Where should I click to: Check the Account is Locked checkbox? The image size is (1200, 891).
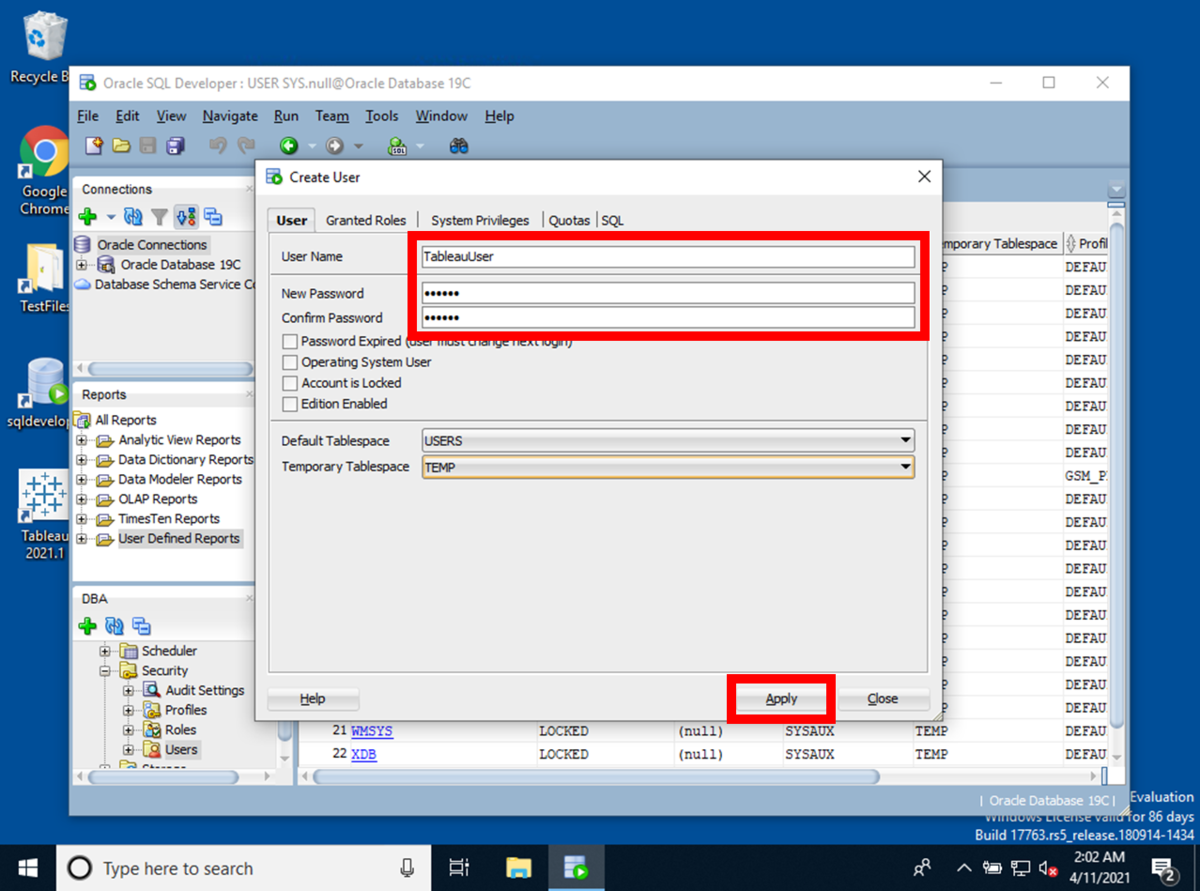click(x=290, y=383)
